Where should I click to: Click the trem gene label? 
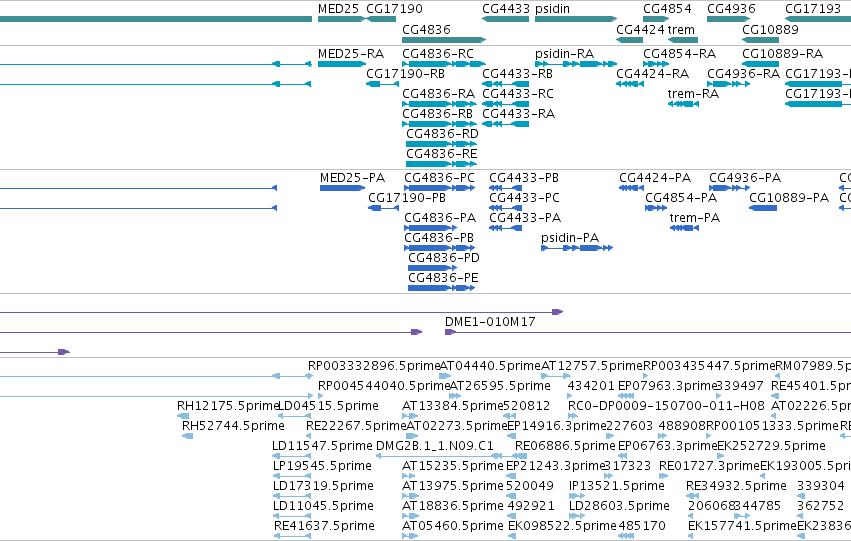681,29
